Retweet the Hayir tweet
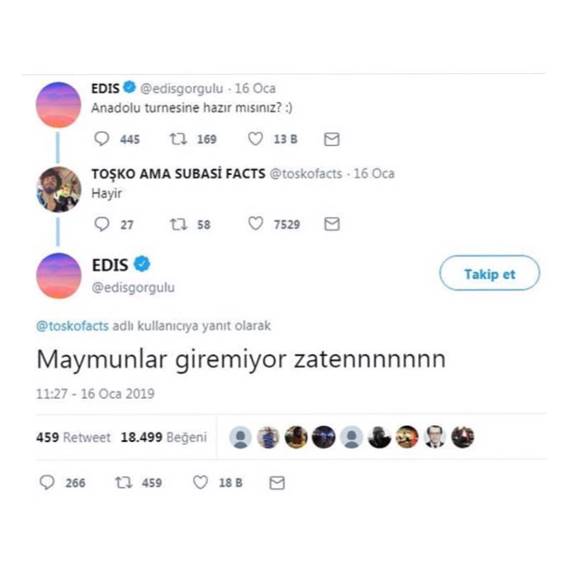568x568 pixels. [x=178, y=224]
